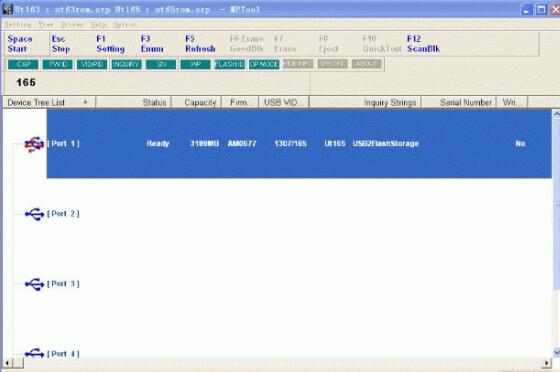This screenshot has width=560, height=372.
Task: Toggle the INQUIRY column button
Action: [126, 65]
